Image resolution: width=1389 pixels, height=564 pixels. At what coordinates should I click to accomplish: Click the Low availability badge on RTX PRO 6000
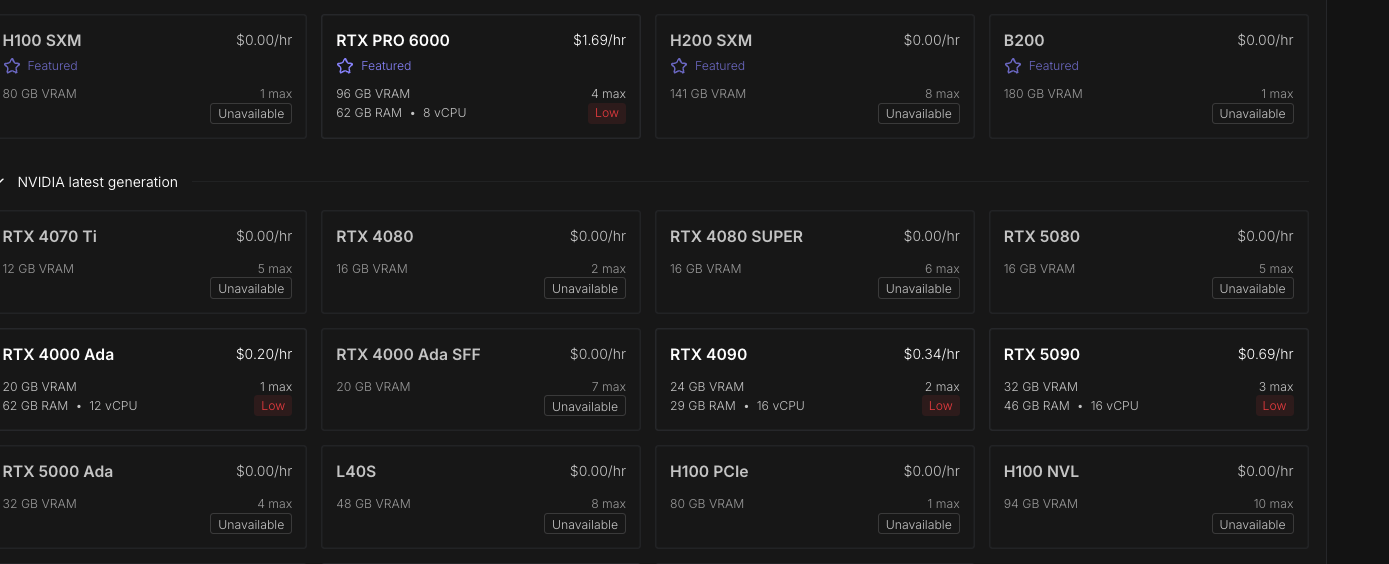pos(607,113)
